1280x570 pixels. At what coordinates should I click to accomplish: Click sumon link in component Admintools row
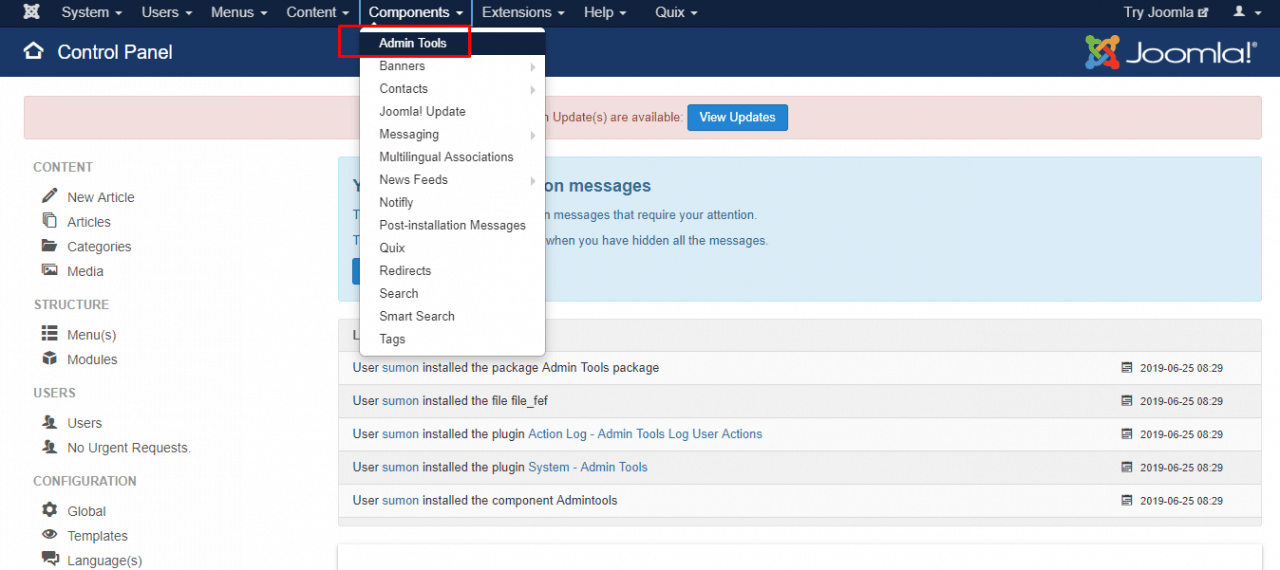click(x=400, y=500)
